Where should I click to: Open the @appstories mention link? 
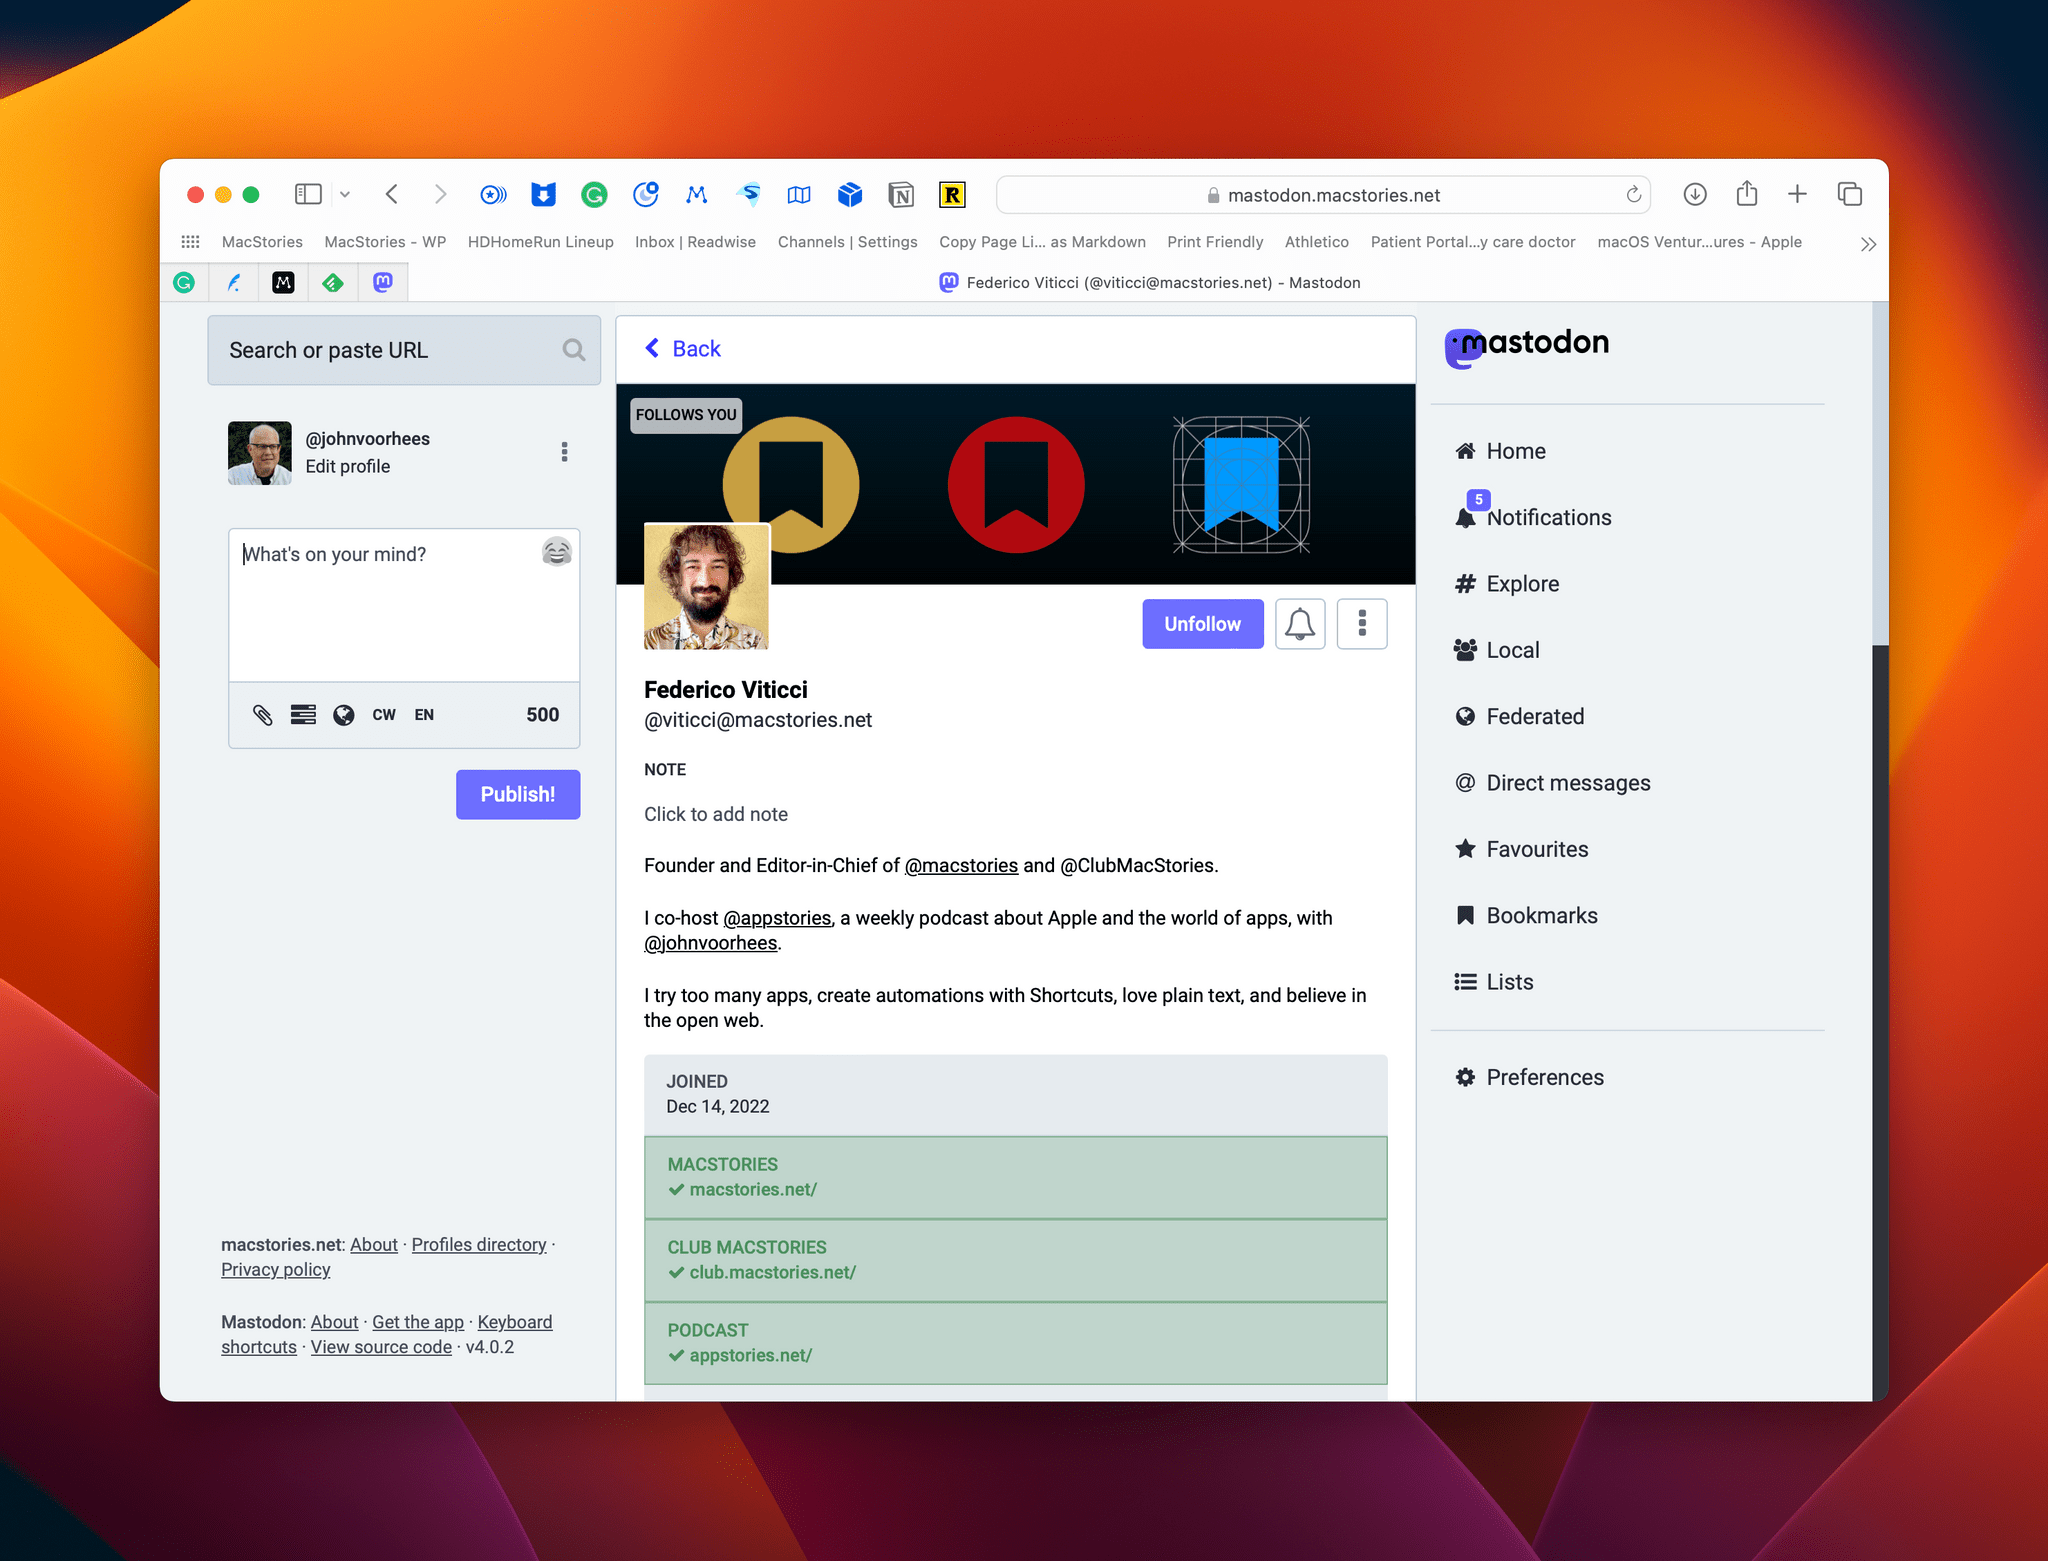tap(777, 918)
